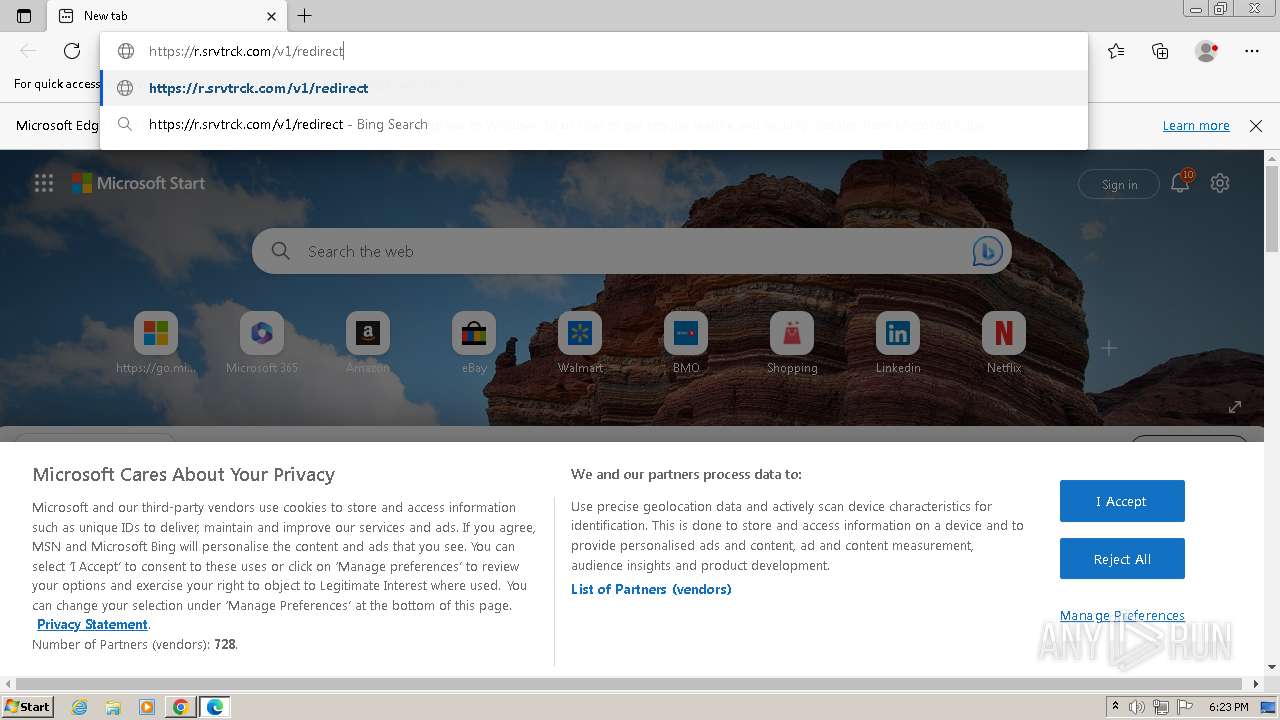Click the browser back arrow
1280x720 pixels.
(28, 51)
